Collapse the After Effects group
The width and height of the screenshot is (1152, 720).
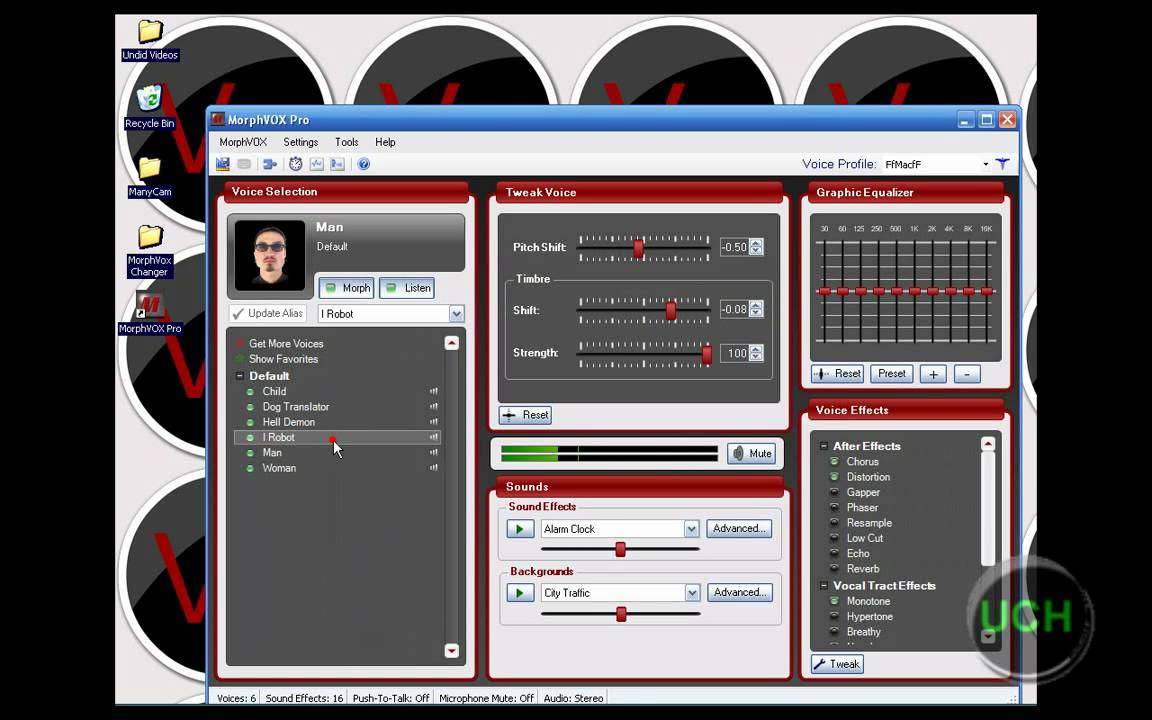click(x=824, y=446)
